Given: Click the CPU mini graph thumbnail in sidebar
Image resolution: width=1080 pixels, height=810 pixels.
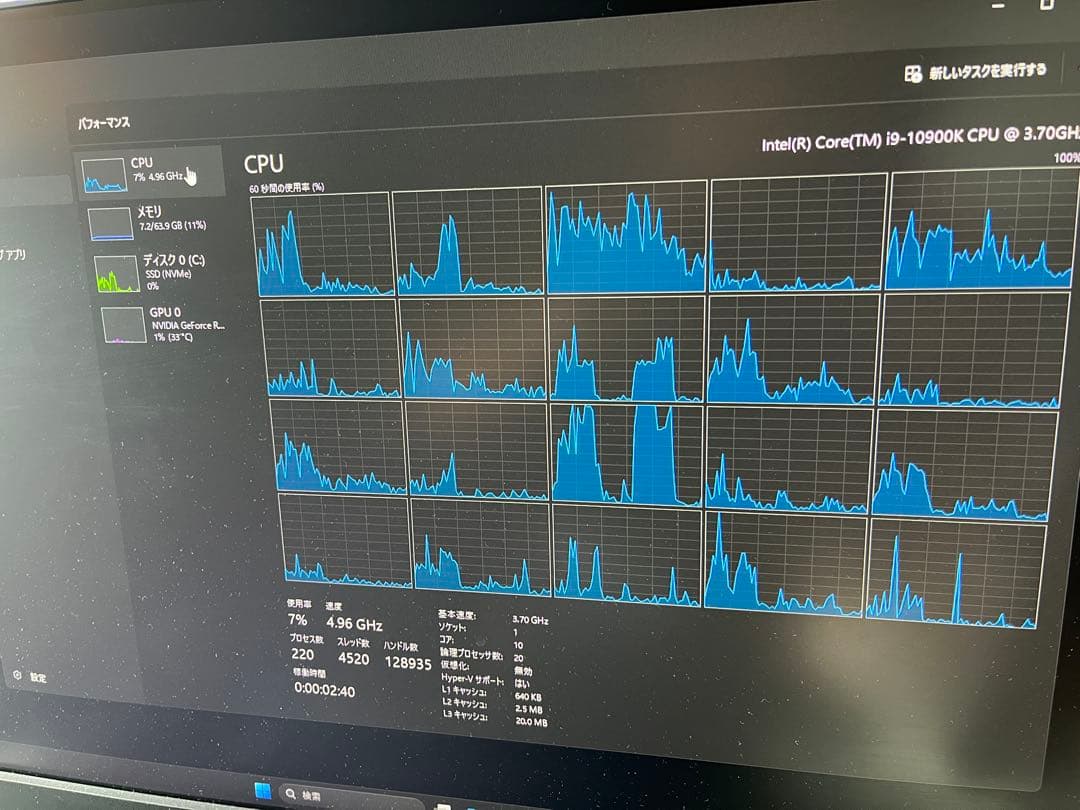Looking at the screenshot, I should click(x=104, y=175).
